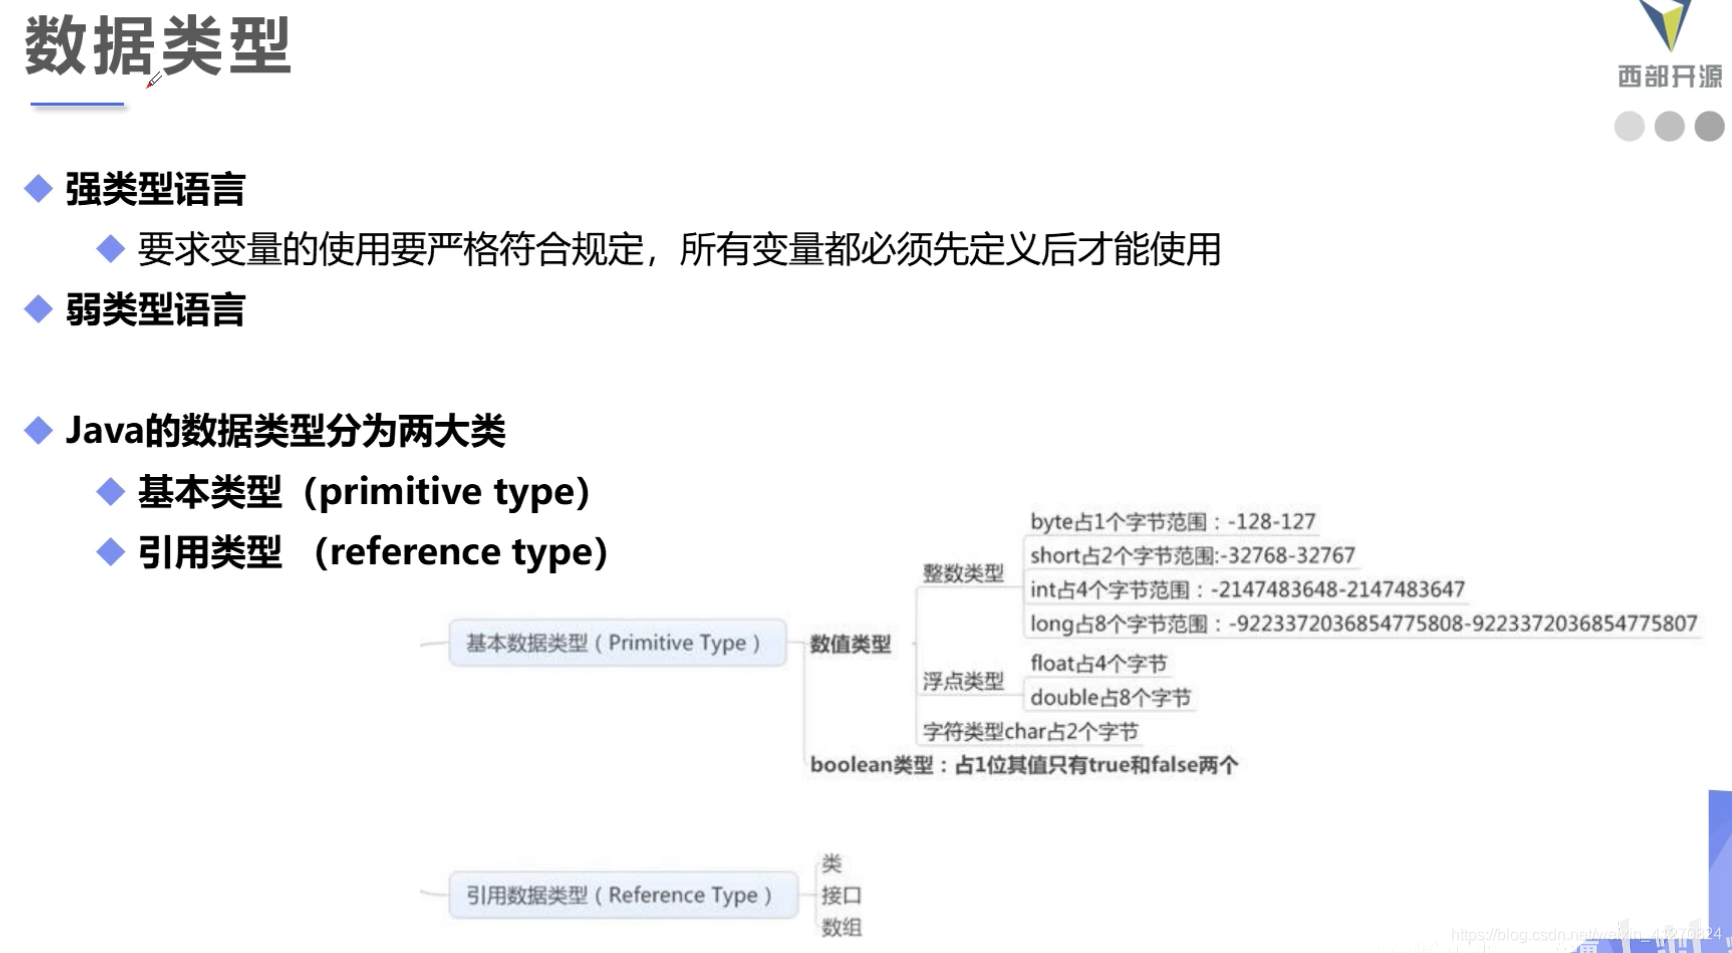
Task: Select the 基本数据类型 (Primitive Type) node
Action: [618, 643]
